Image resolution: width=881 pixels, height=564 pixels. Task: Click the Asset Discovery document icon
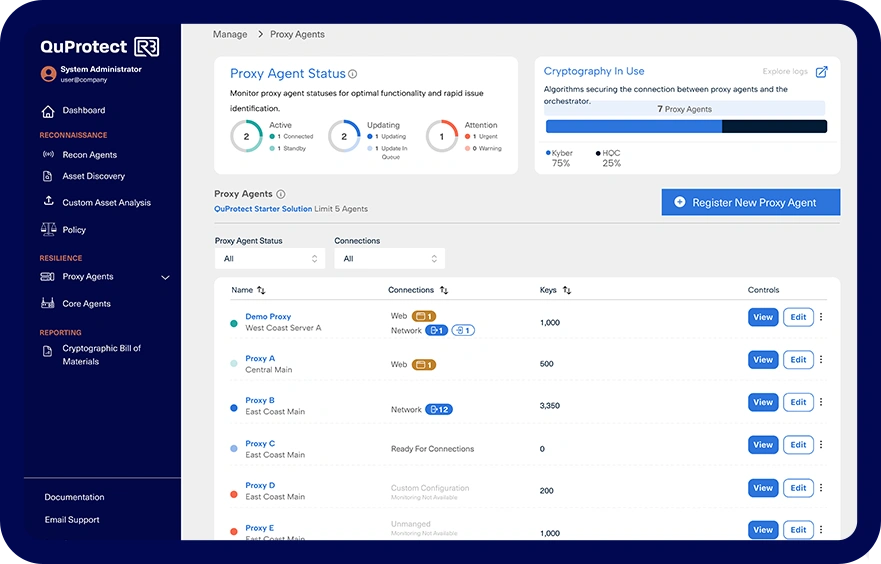(x=48, y=176)
